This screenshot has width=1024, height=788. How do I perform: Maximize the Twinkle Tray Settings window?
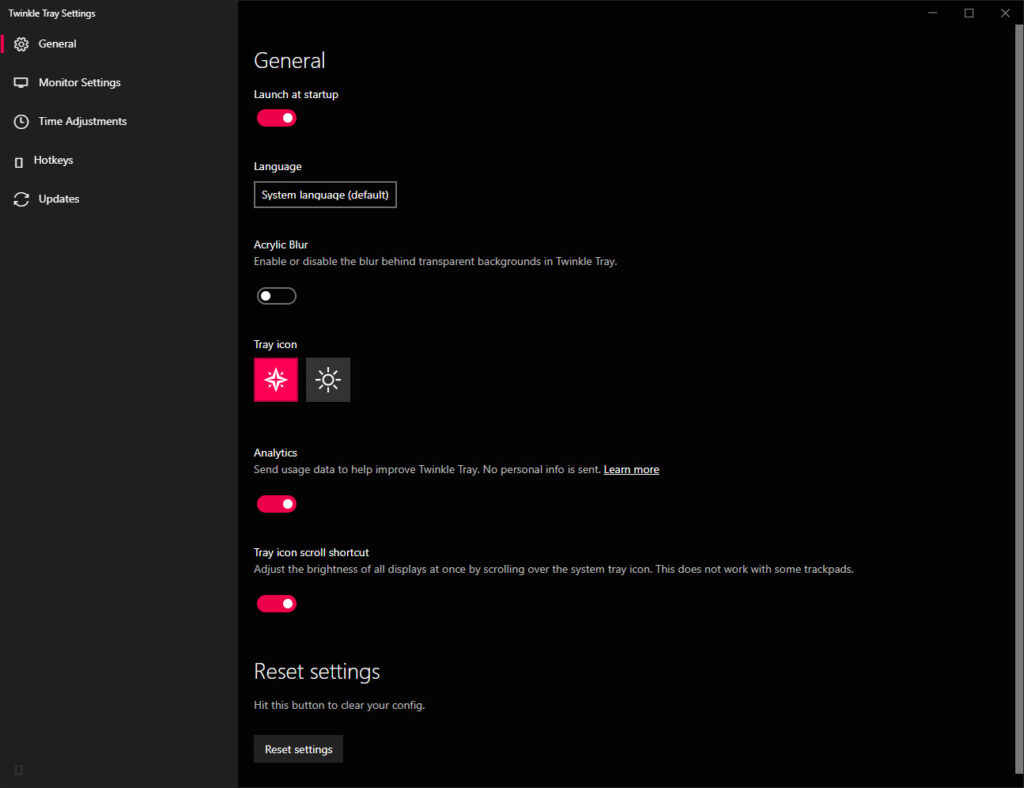(969, 13)
